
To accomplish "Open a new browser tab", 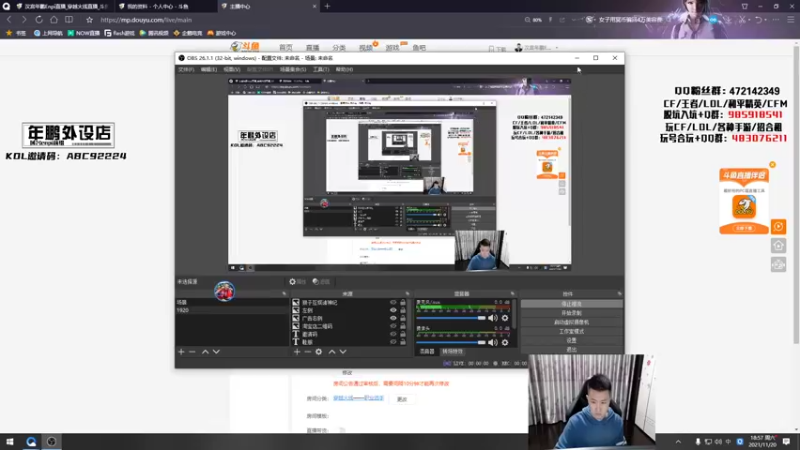I will [327, 6].
